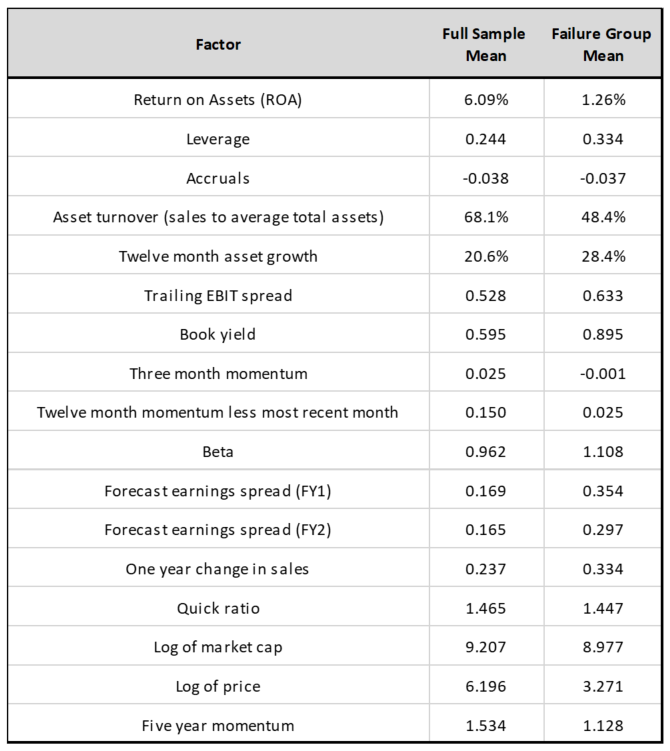Click the Quick ratio value 1.465
670x751 pixels.
[x=485, y=608]
